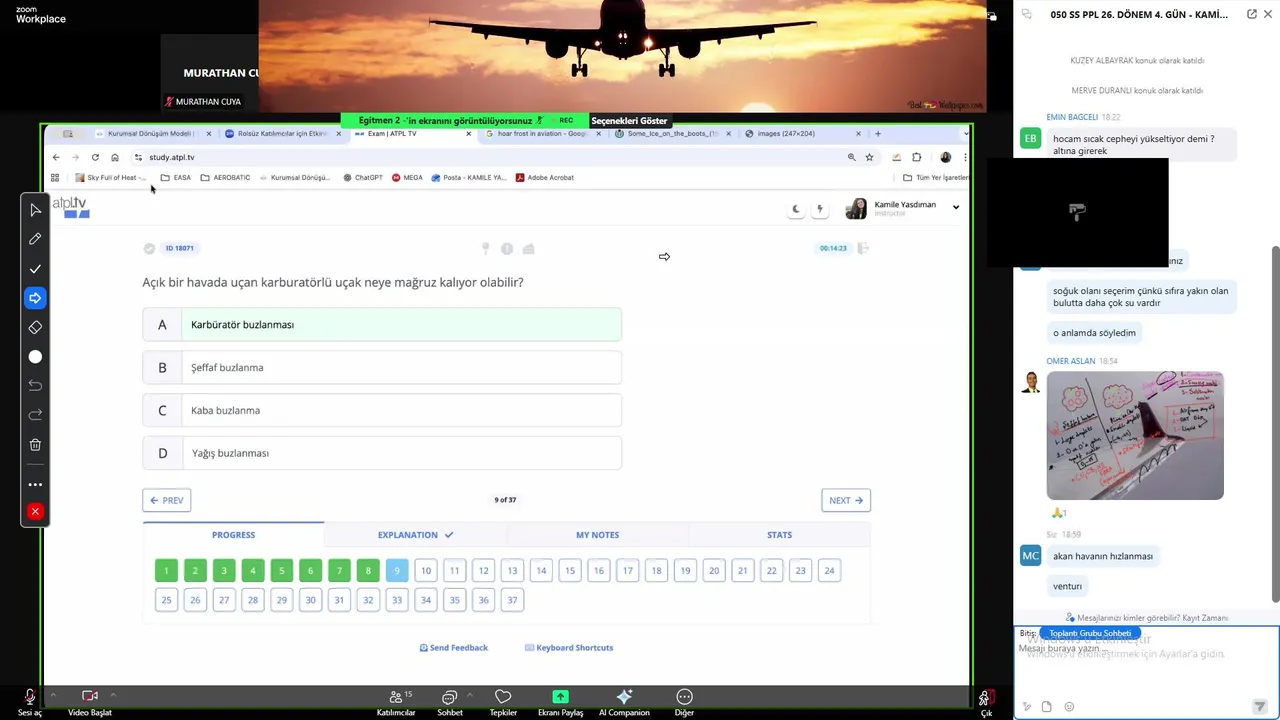This screenshot has width=1280, height=720.
Task: Select answer A Karbüratör buzlanması
Action: 382,324
